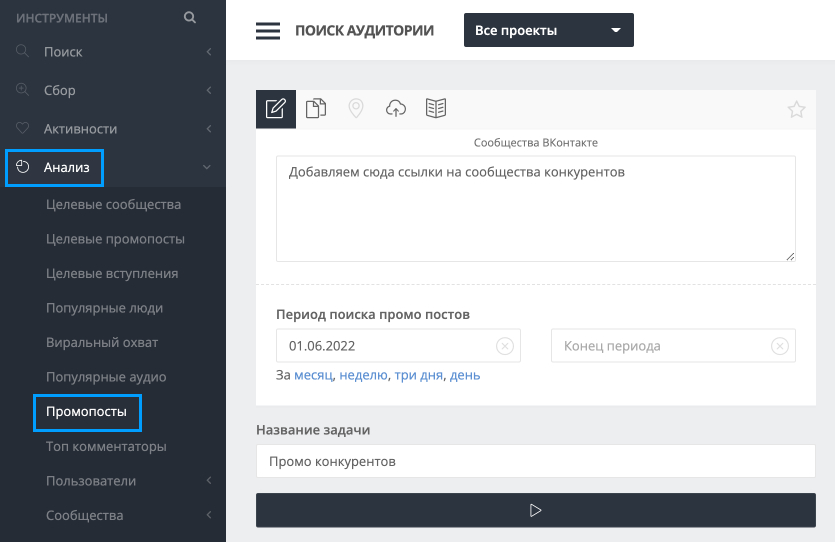
Task: Open the hamburger menu icon
Action: [x=268, y=31]
